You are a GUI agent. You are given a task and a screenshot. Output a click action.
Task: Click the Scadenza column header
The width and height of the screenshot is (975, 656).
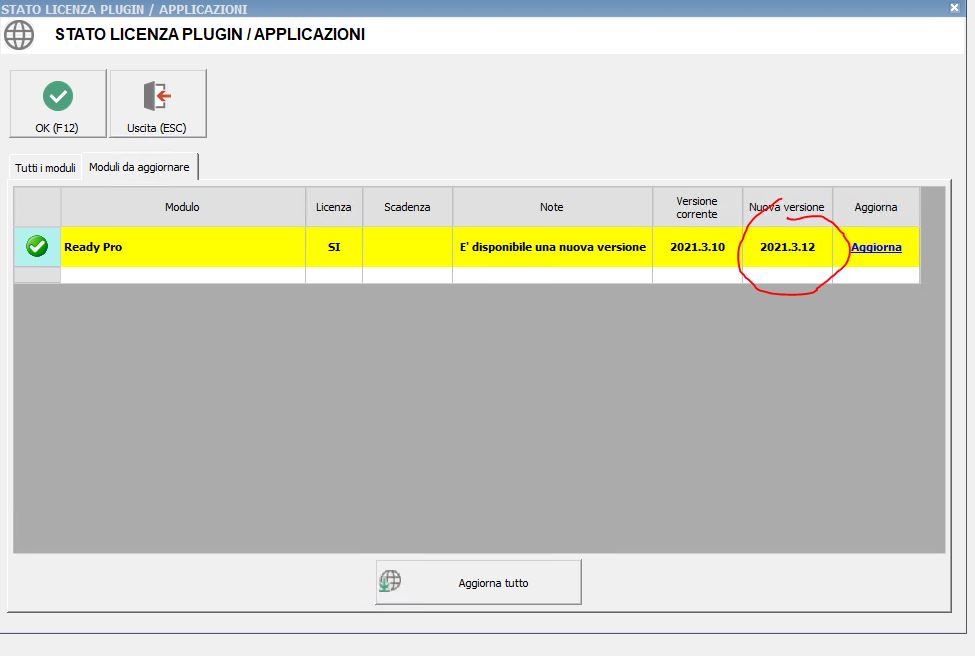pyautogui.click(x=407, y=207)
